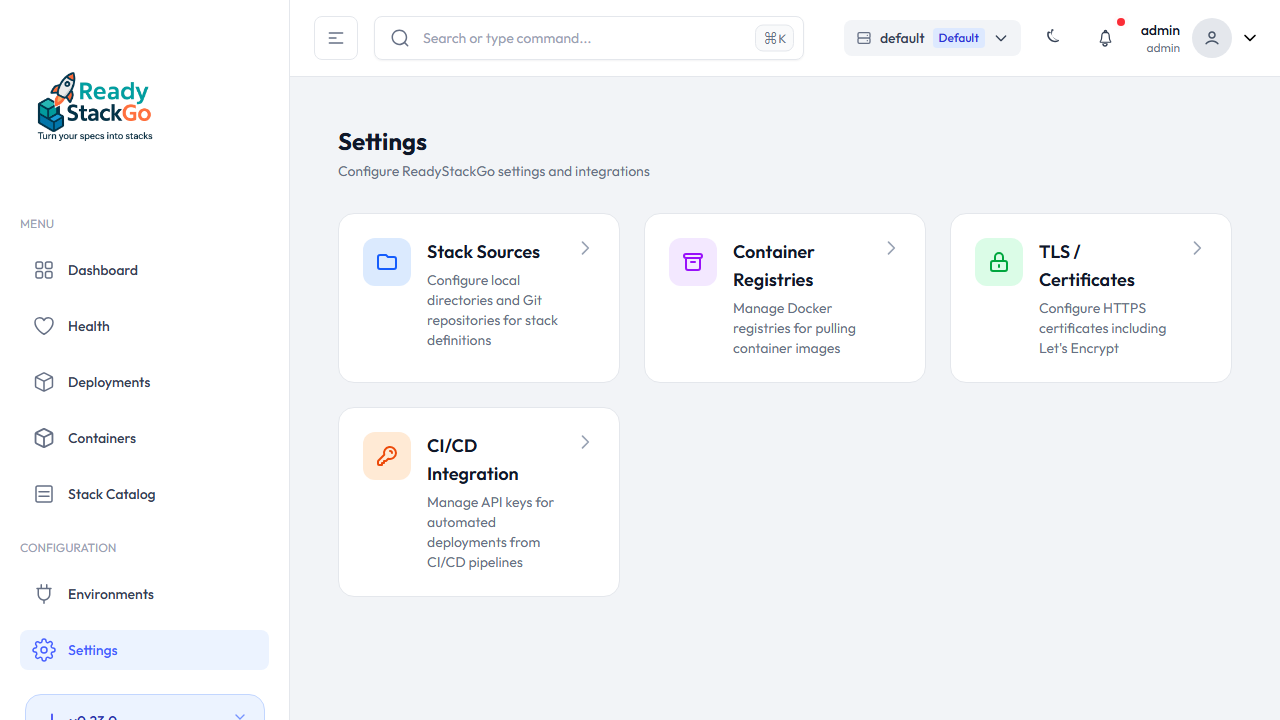The height and width of the screenshot is (720, 1280).
Task: Click the Stack Sources folder icon
Action: coord(387,261)
